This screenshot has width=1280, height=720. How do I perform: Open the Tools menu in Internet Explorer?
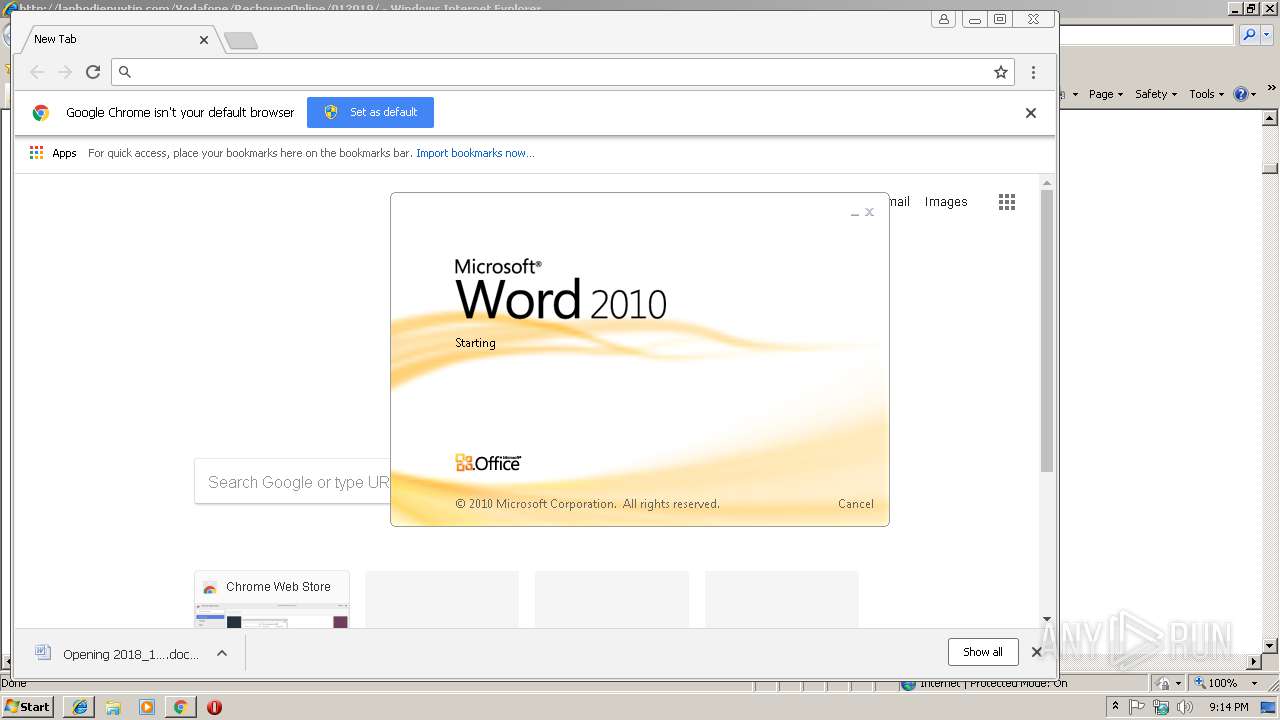1207,94
